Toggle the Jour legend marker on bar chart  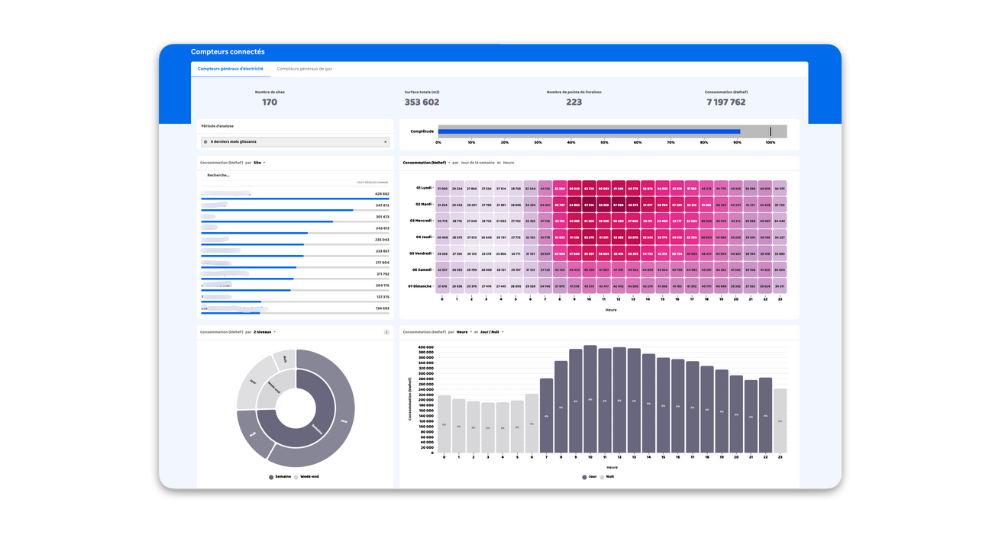(584, 477)
